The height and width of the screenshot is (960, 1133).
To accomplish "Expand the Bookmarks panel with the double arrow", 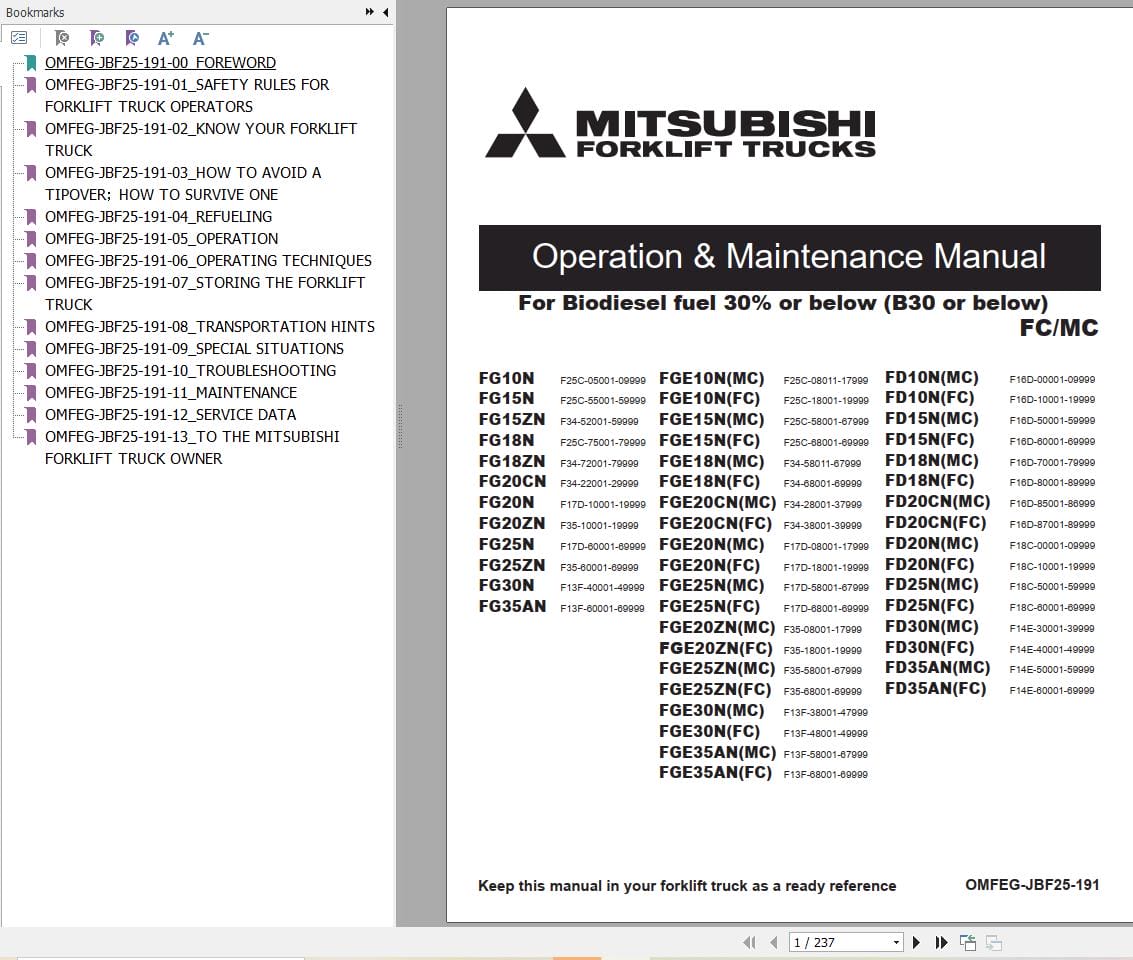I will coord(369,12).
